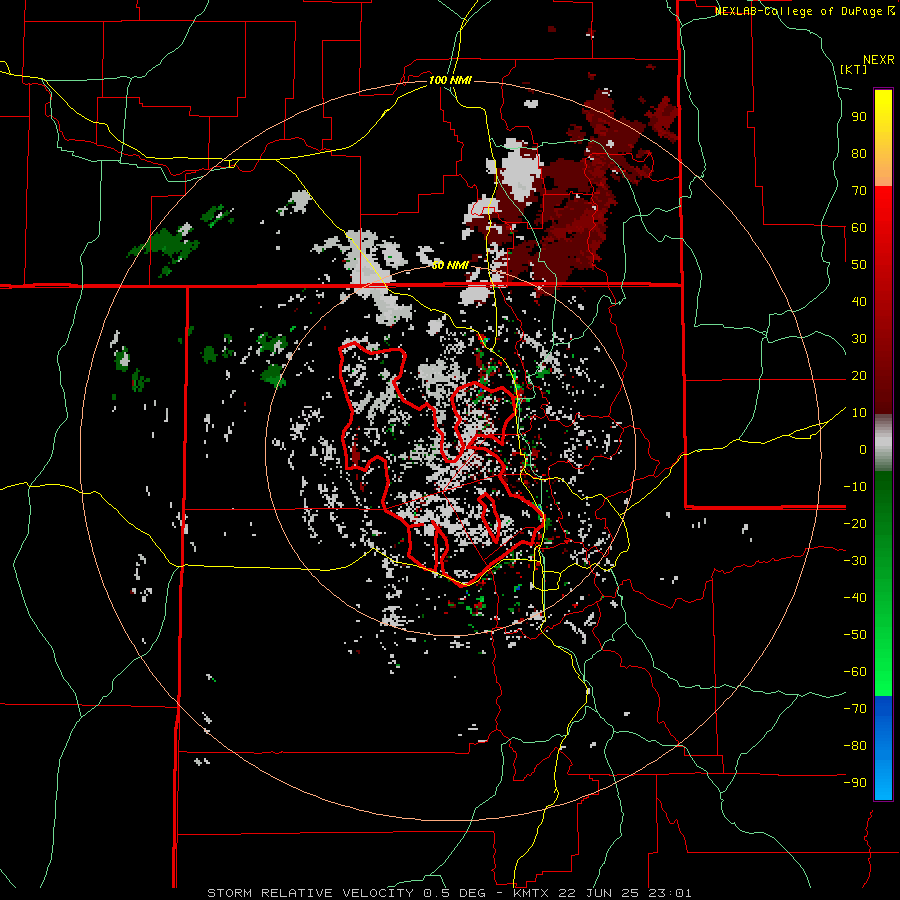Click the 40 value on the velocity scale
The image size is (900, 900).
pos(859,301)
